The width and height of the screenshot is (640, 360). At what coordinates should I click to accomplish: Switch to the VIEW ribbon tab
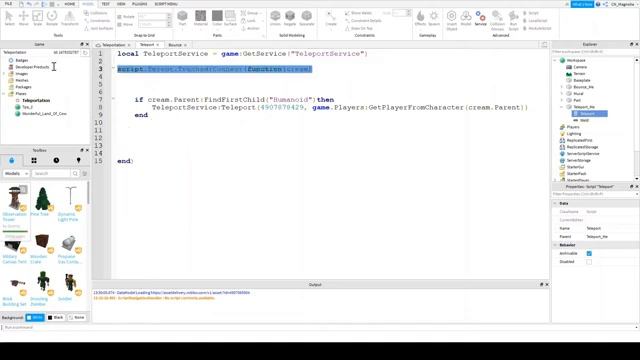121,4
